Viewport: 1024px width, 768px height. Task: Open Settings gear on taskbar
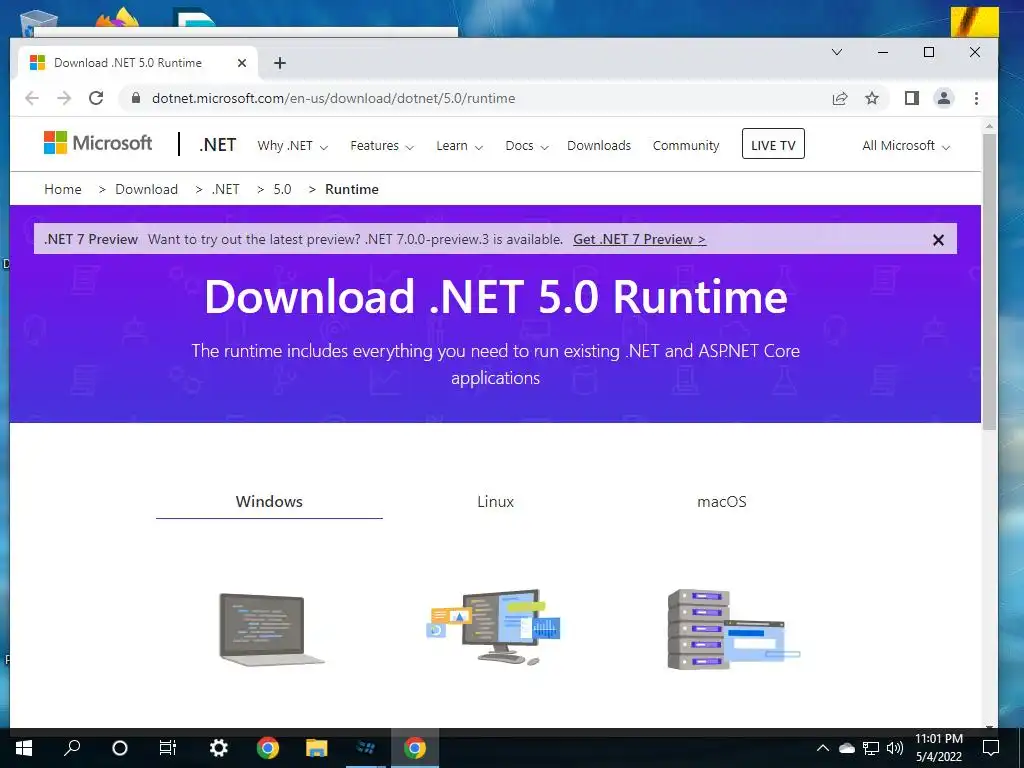[x=218, y=748]
